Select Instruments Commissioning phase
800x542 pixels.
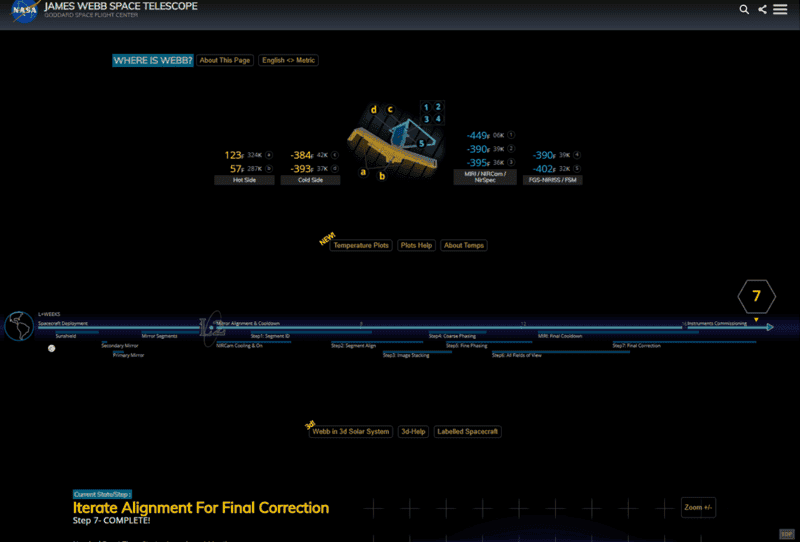point(717,323)
